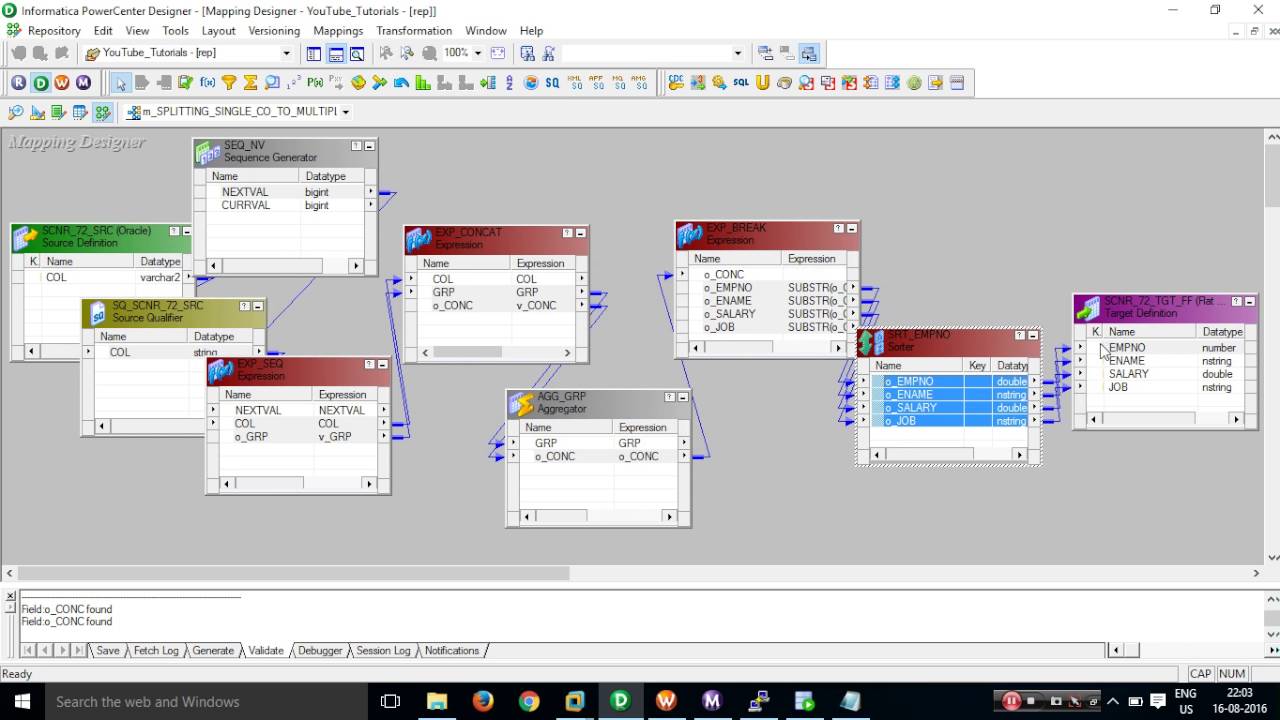Select the Lookup transformation tool
Viewport: 1280px width, 720px height.
pos(272,83)
